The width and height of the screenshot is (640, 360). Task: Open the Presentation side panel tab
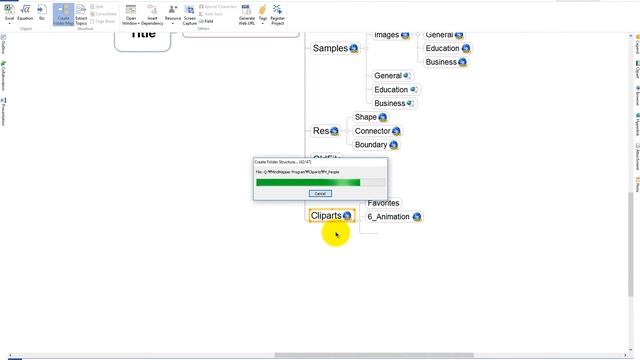point(3,112)
